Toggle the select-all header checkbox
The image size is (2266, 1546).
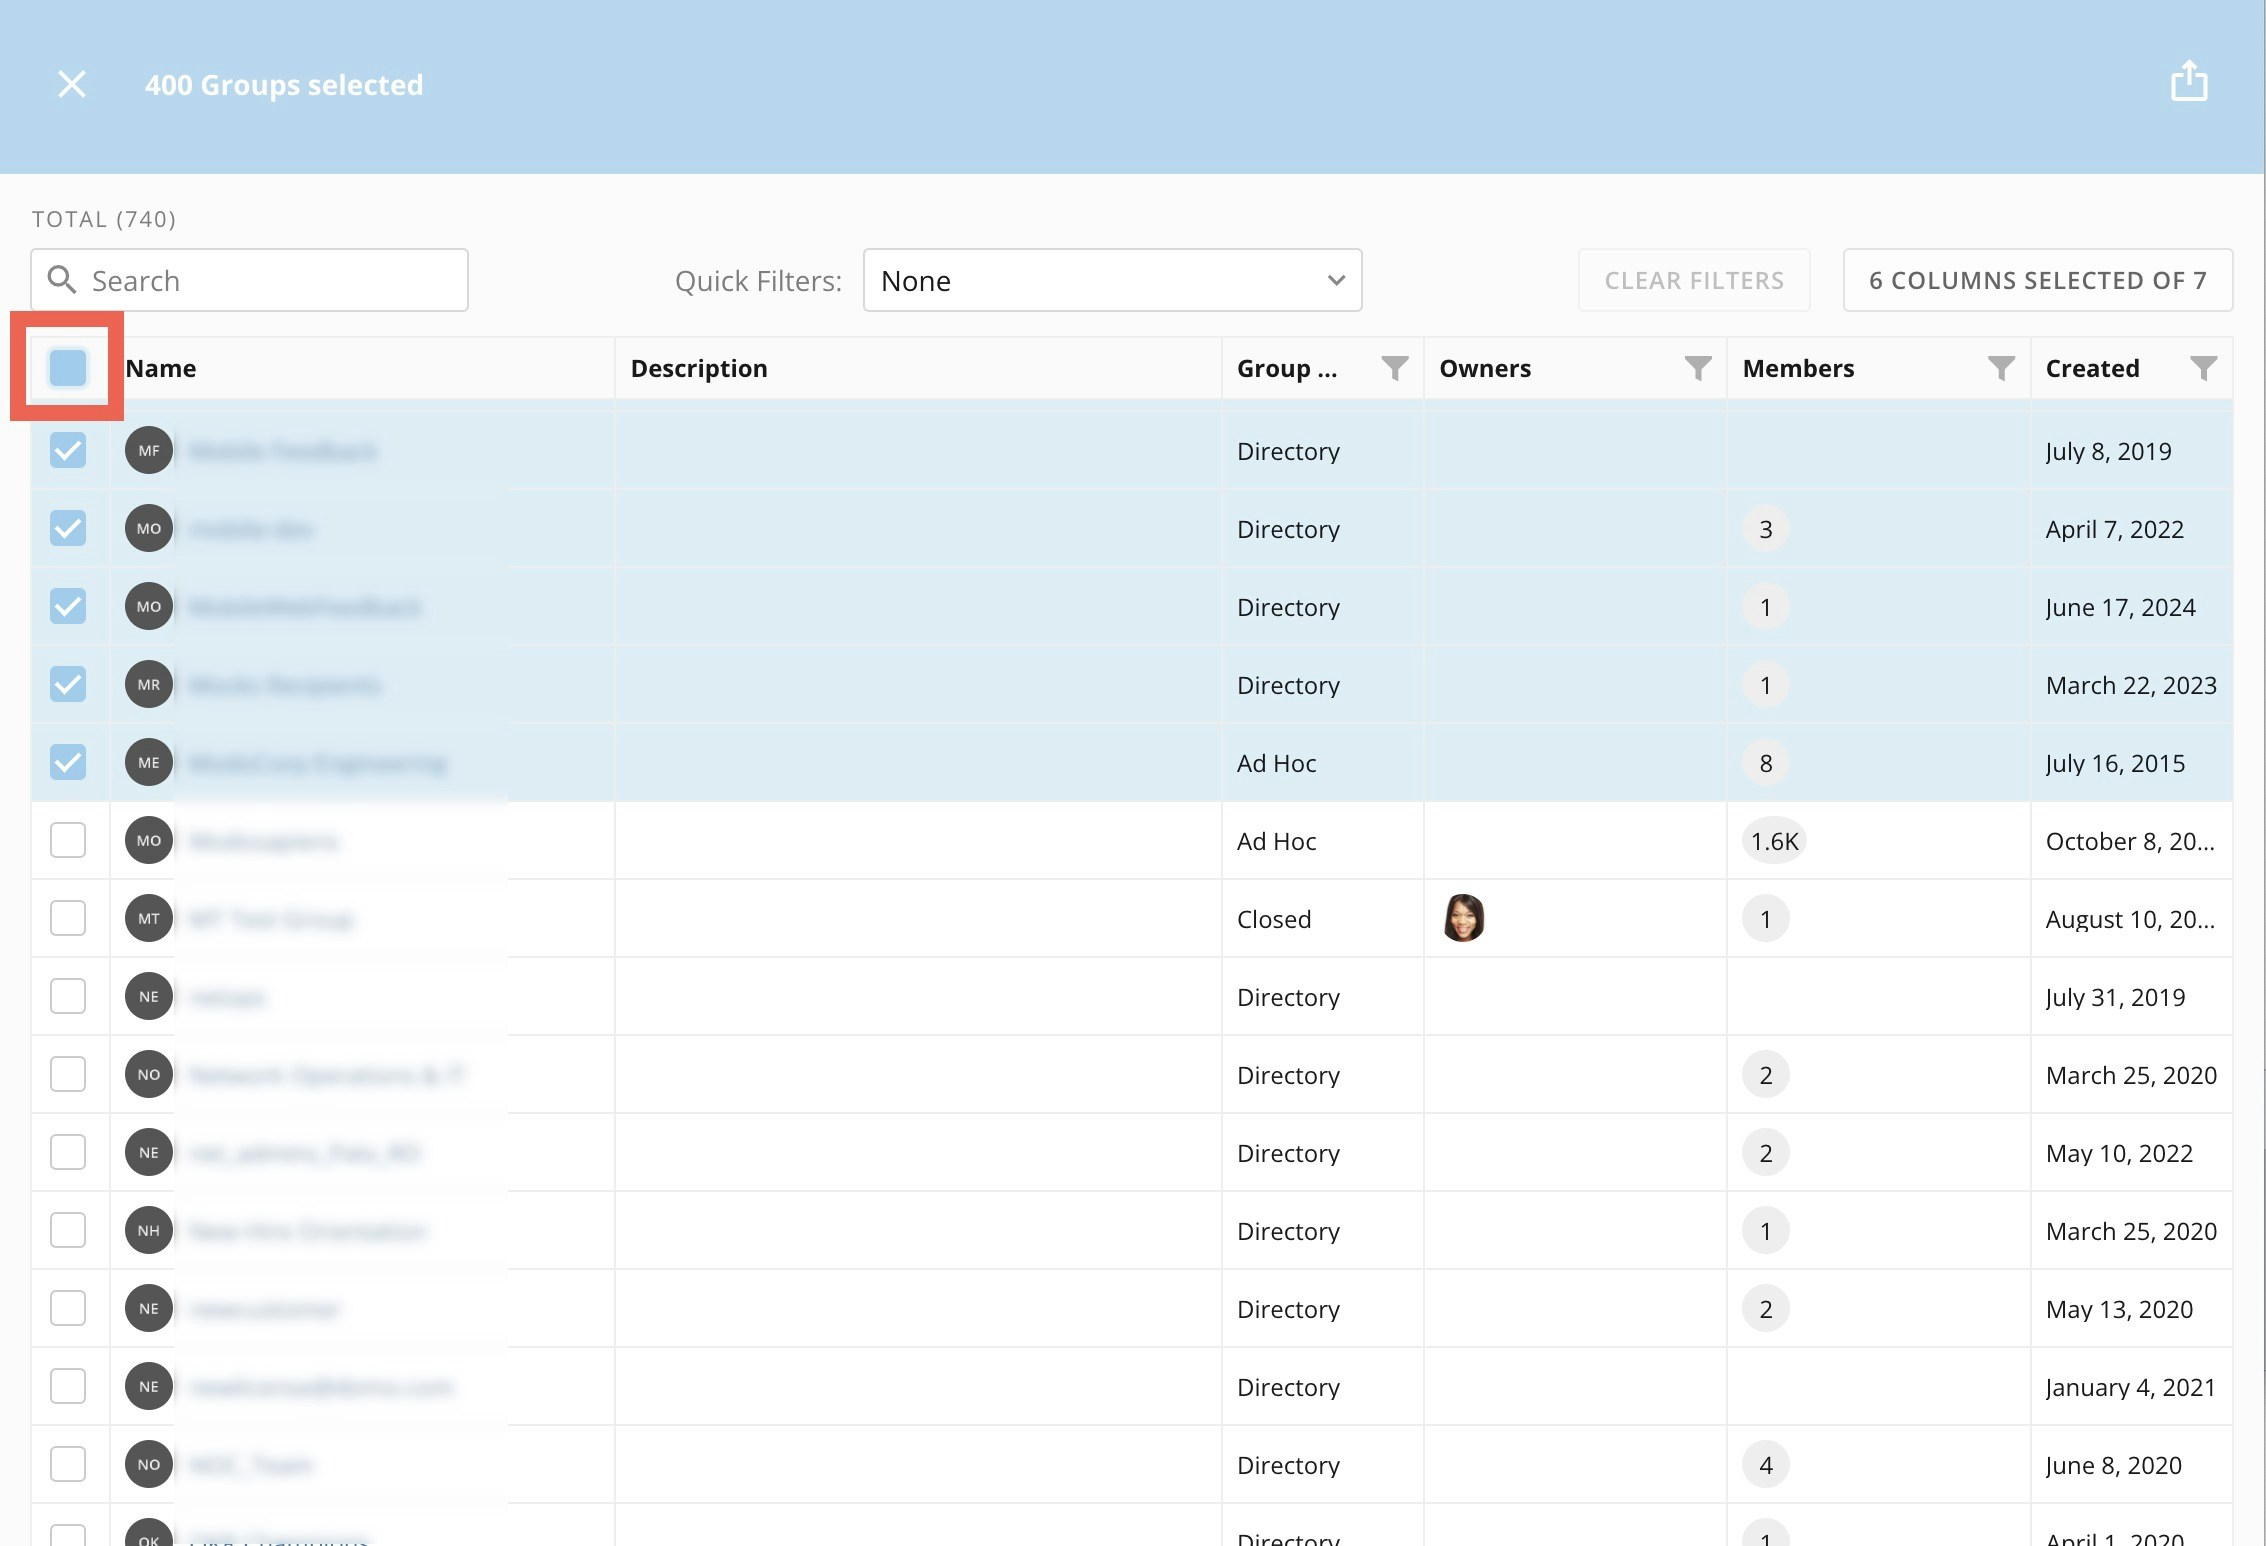(68, 367)
